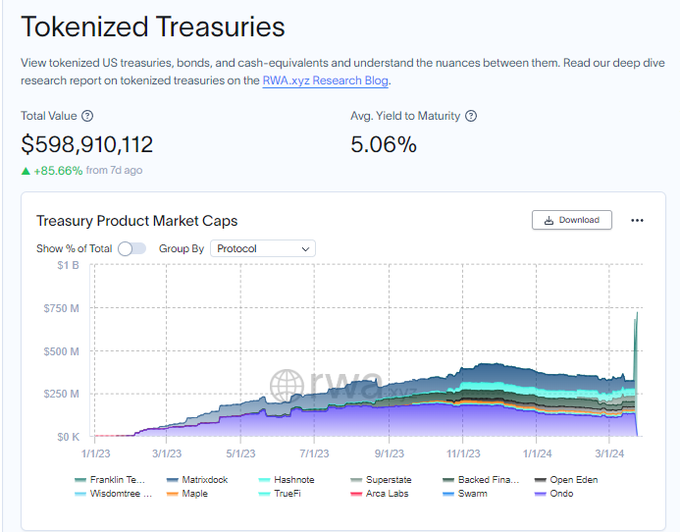Screen dimensions: 680x532
Task: Click the TrueFi legend label
Action: 288,493
